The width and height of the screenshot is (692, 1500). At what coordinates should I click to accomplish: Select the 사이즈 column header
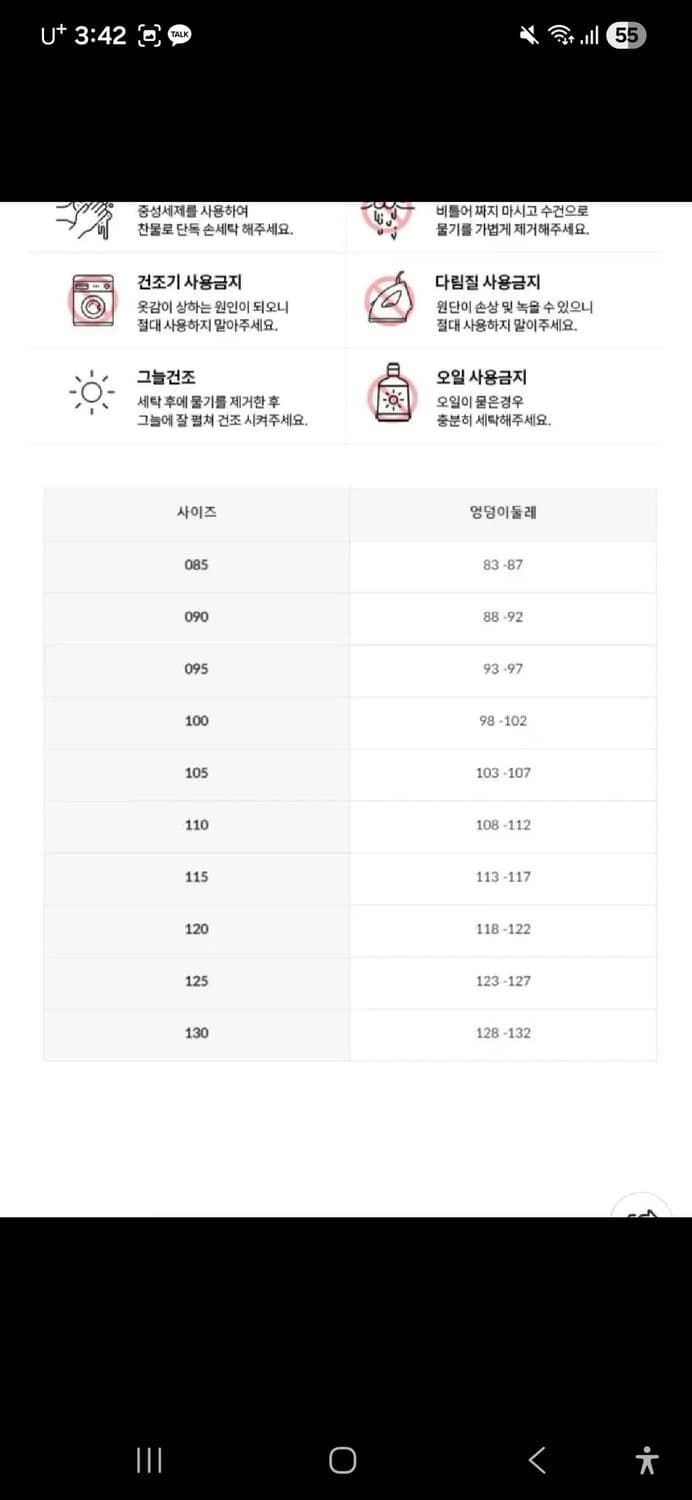pos(196,512)
